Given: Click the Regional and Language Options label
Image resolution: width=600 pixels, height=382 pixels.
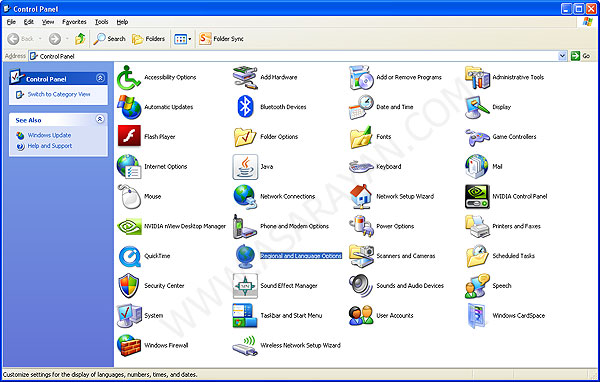Looking at the screenshot, I should click(x=301, y=256).
